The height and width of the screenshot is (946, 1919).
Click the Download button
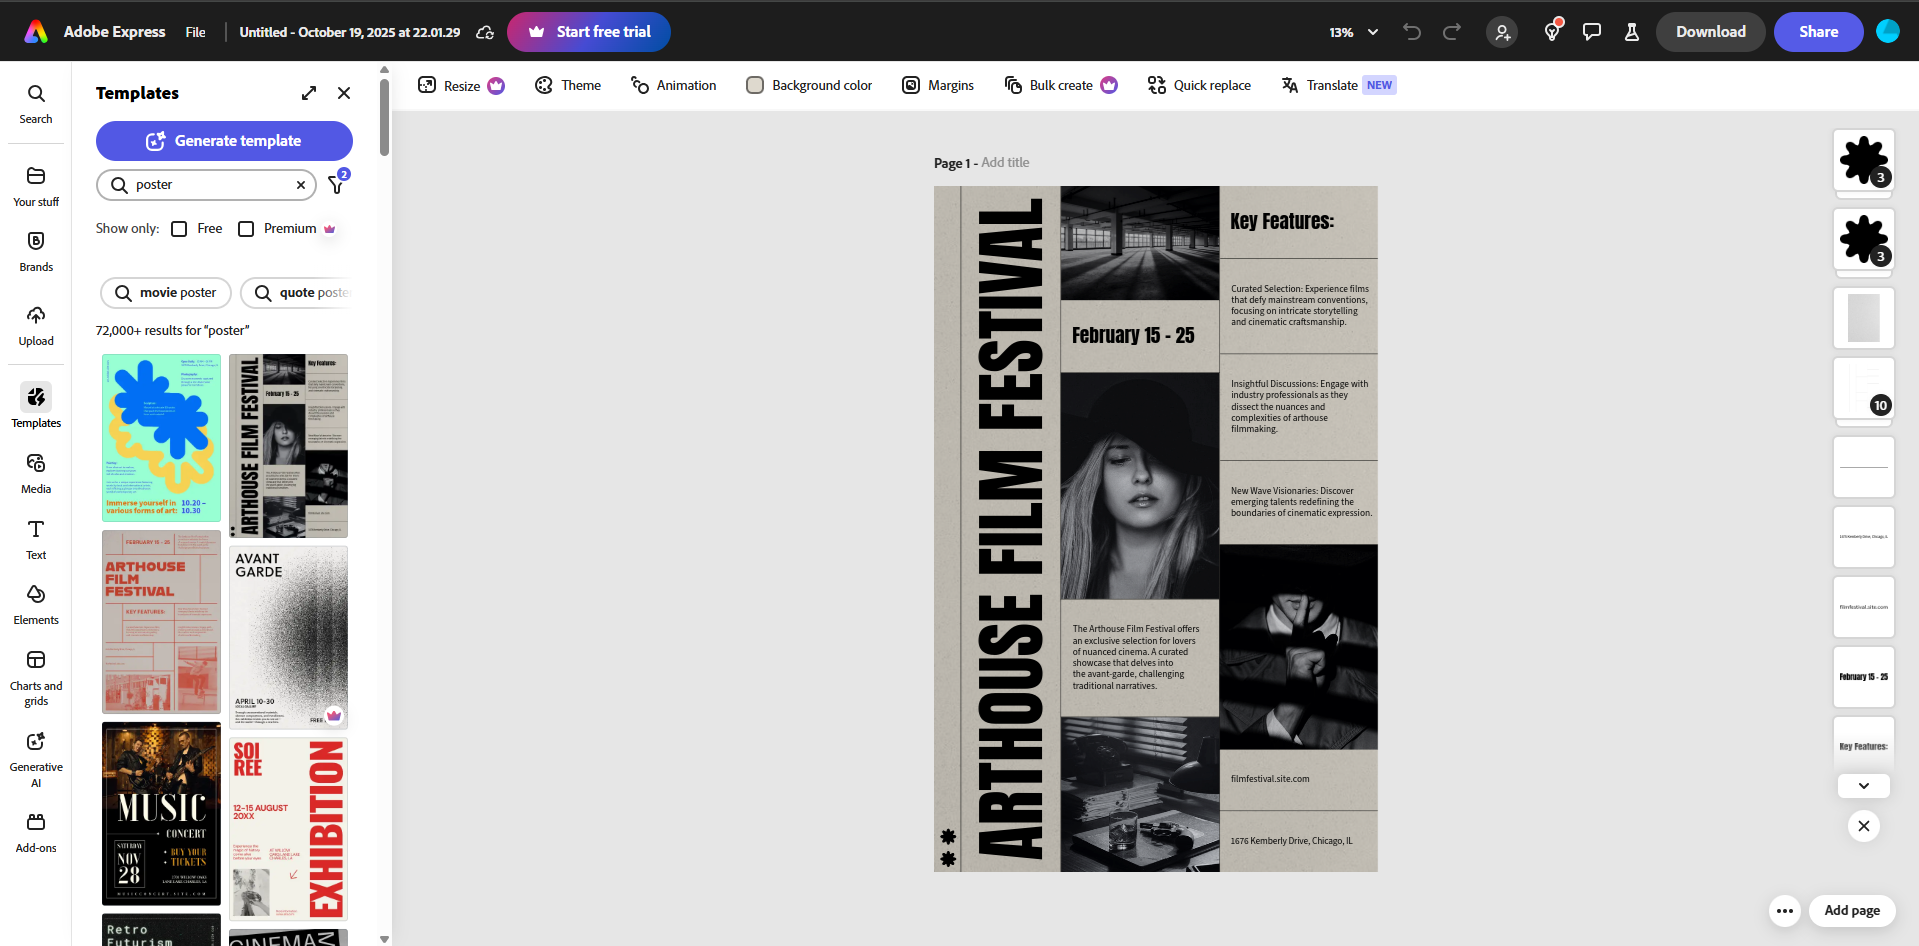(x=1709, y=31)
